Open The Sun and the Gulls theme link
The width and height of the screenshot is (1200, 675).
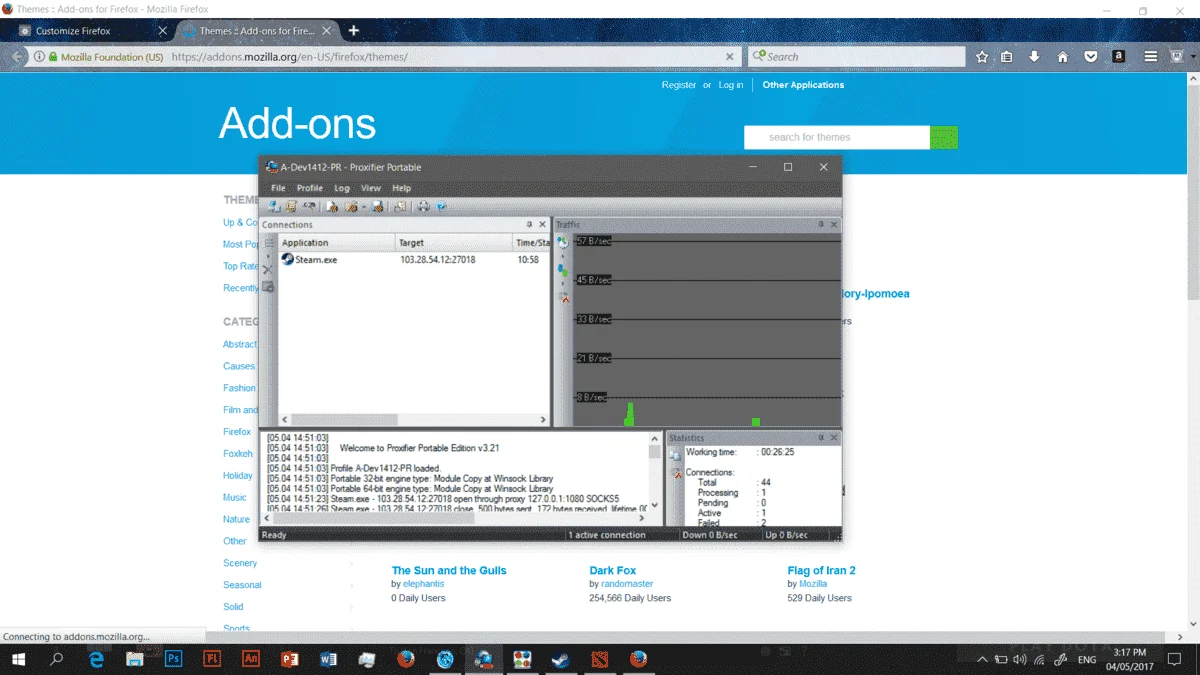pyautogui.click(x=449, y=571)
